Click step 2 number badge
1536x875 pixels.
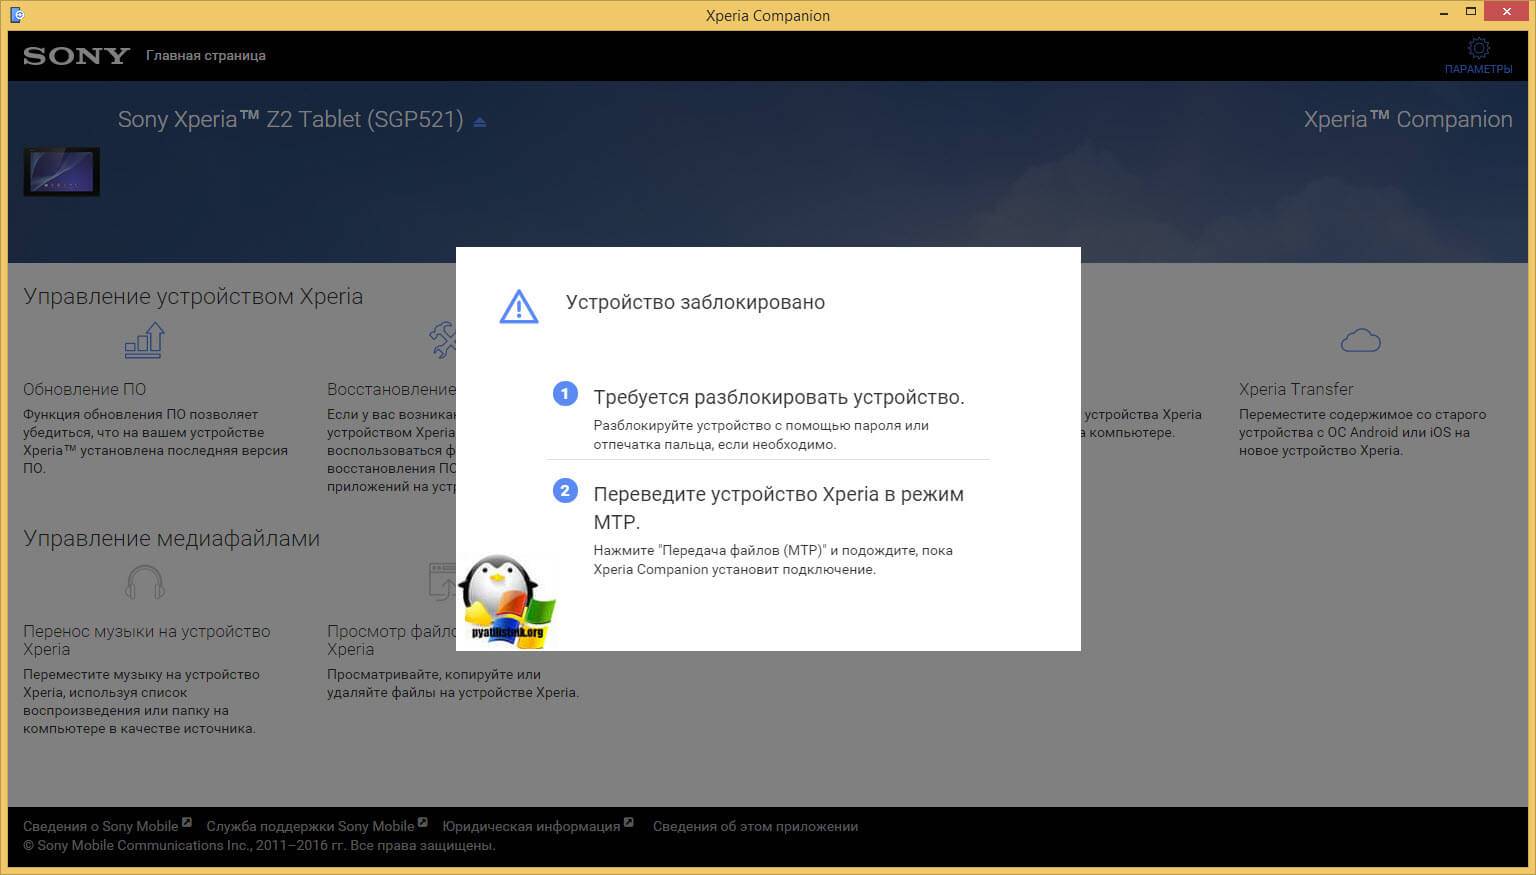pyautogui.click(x=565, y=491)
